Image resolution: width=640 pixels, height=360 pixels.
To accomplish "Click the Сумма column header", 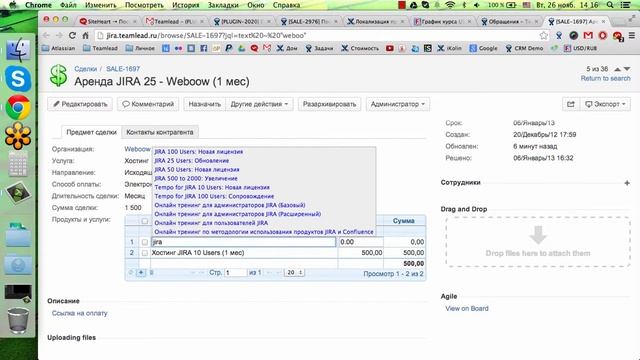I will tap(404, 221).
